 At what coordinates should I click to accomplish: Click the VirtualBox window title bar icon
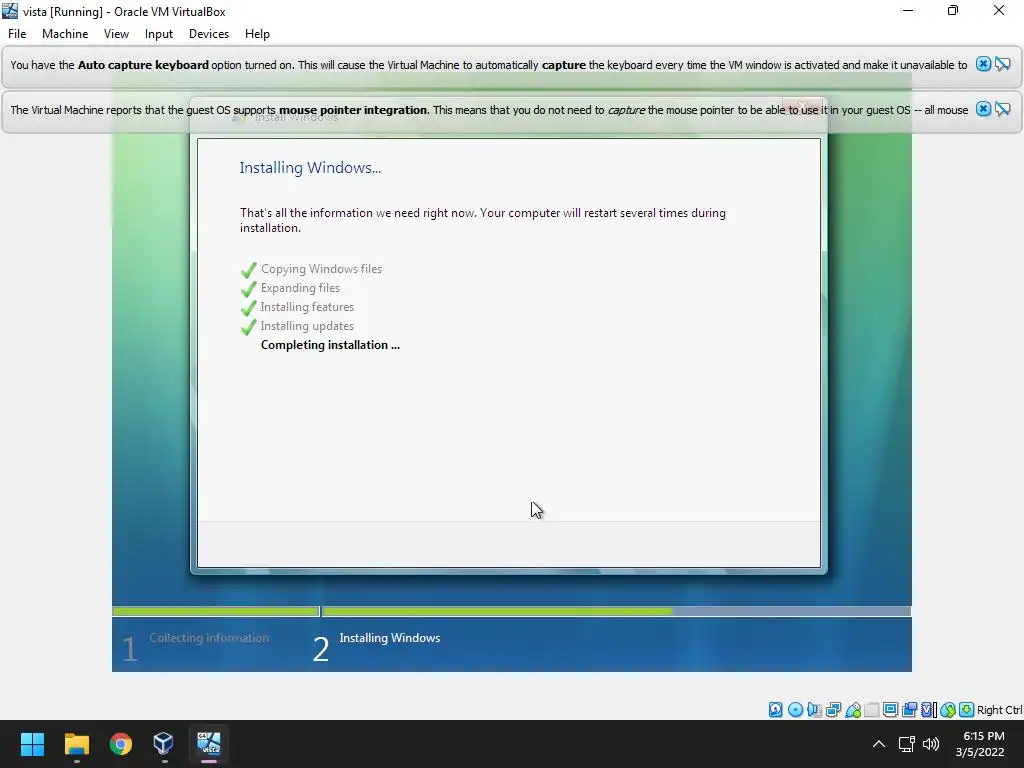point(10,11)
